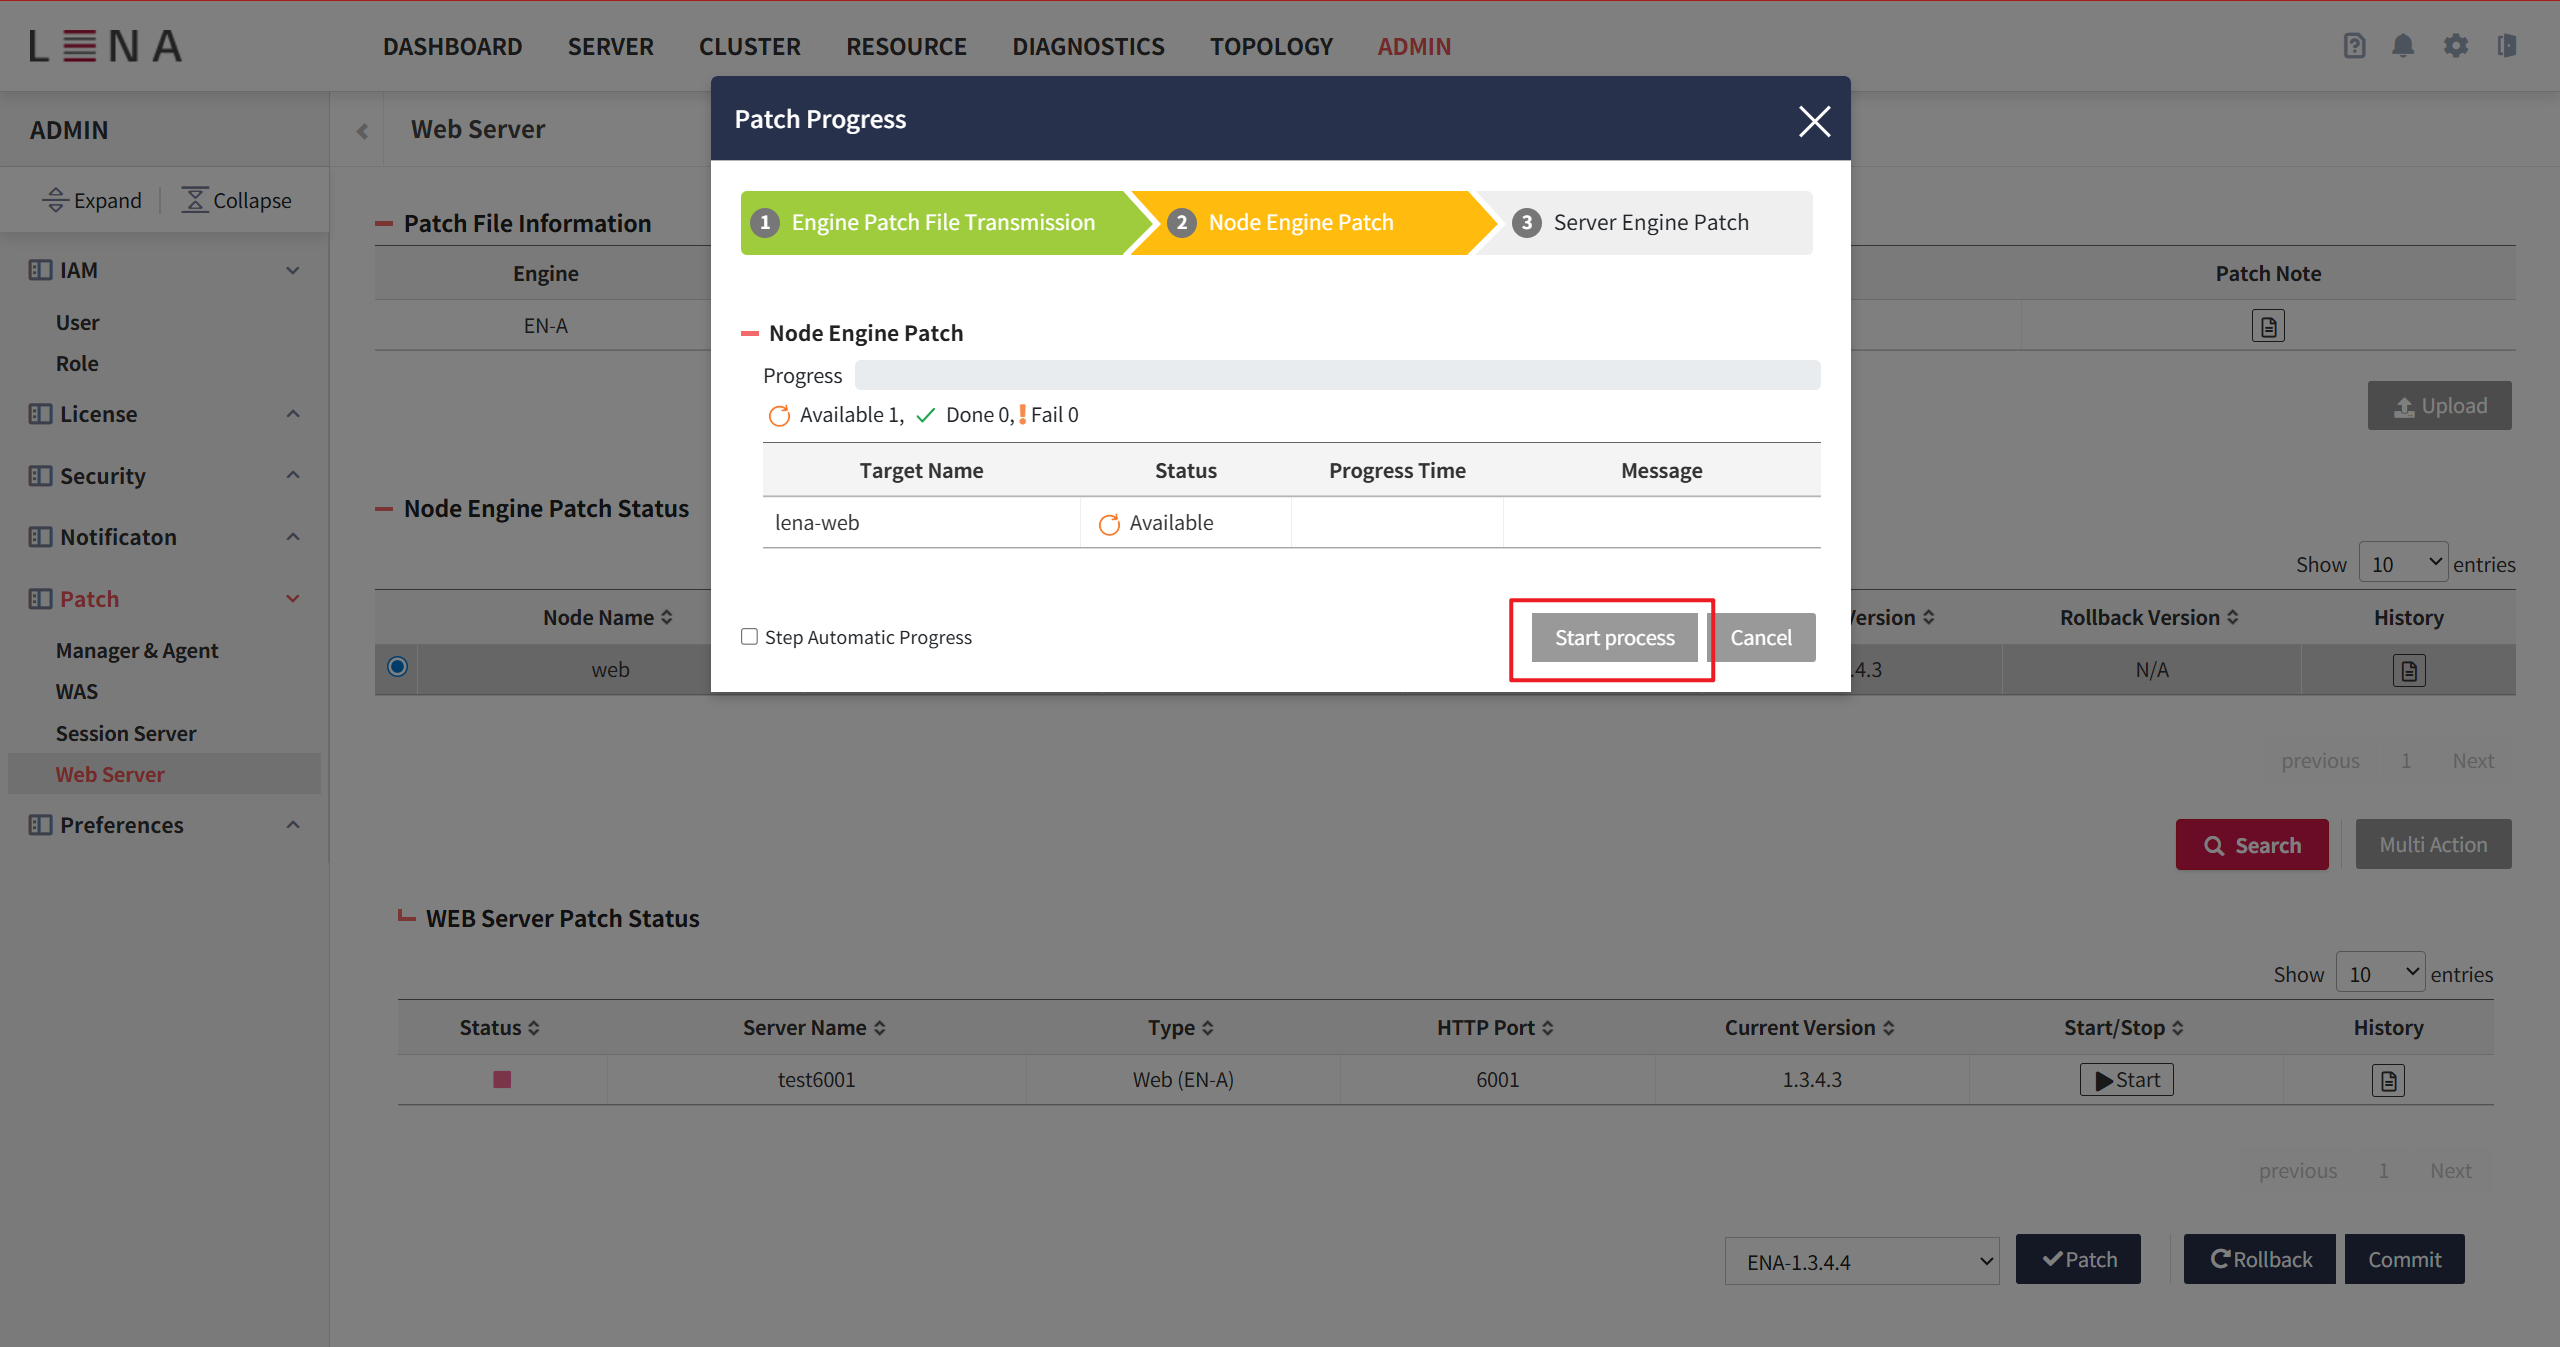Open Manager & Agent in Patch menu

[137, 651]
